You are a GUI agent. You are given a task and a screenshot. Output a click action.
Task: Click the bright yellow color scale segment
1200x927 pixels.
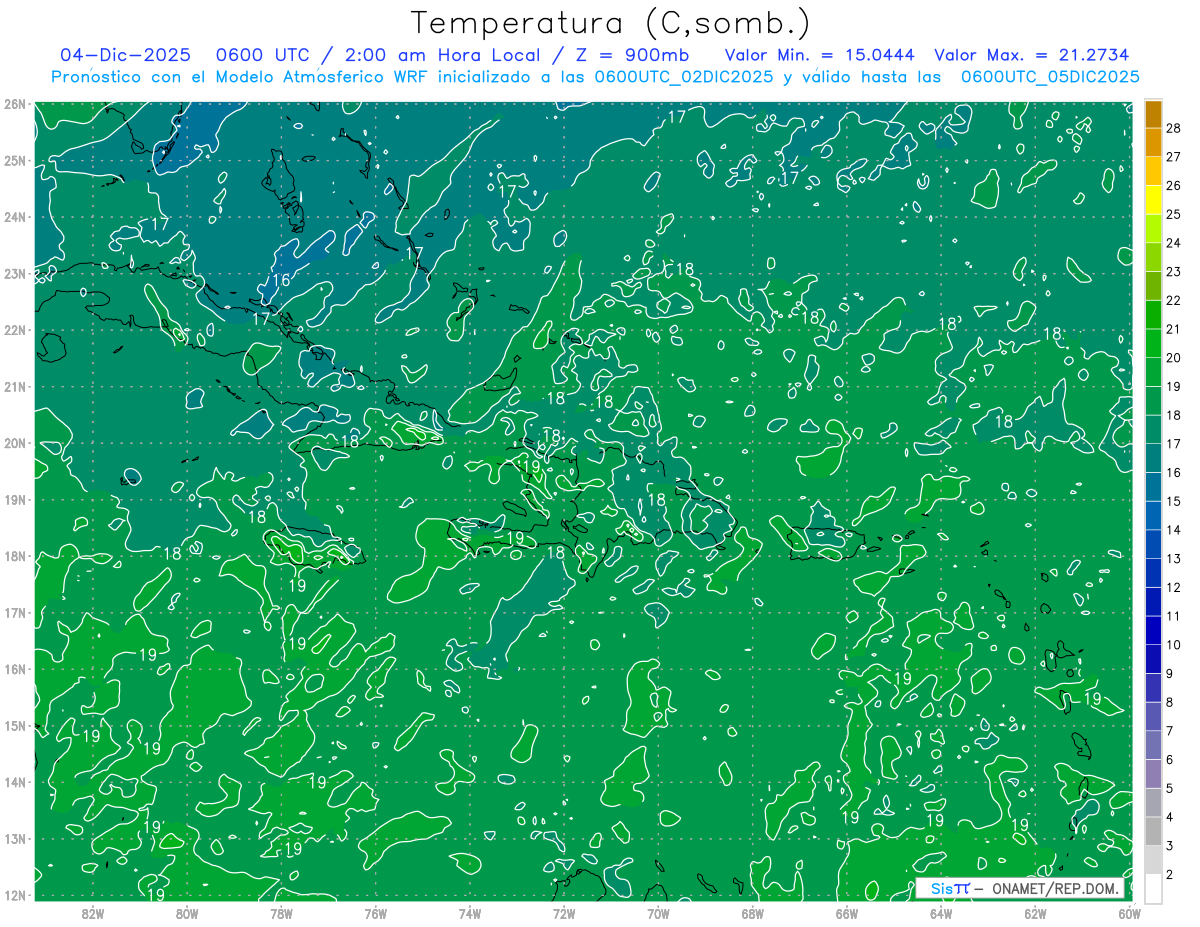pos(1153,200)
